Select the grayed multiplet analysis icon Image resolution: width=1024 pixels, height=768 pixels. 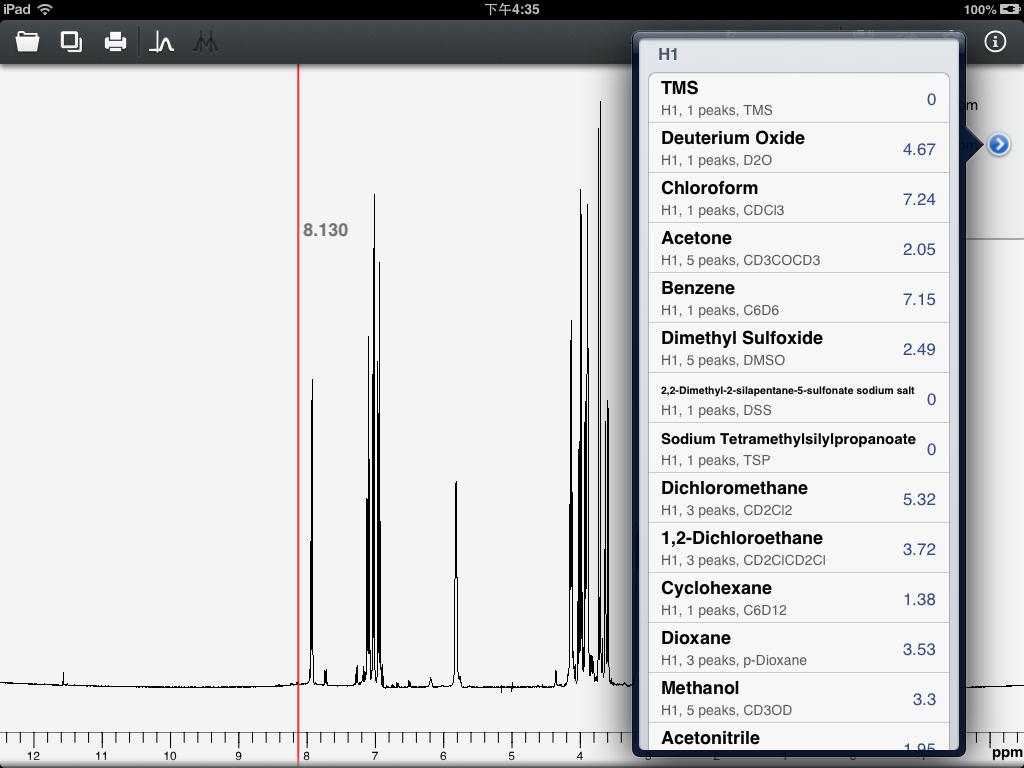[206, 42]
